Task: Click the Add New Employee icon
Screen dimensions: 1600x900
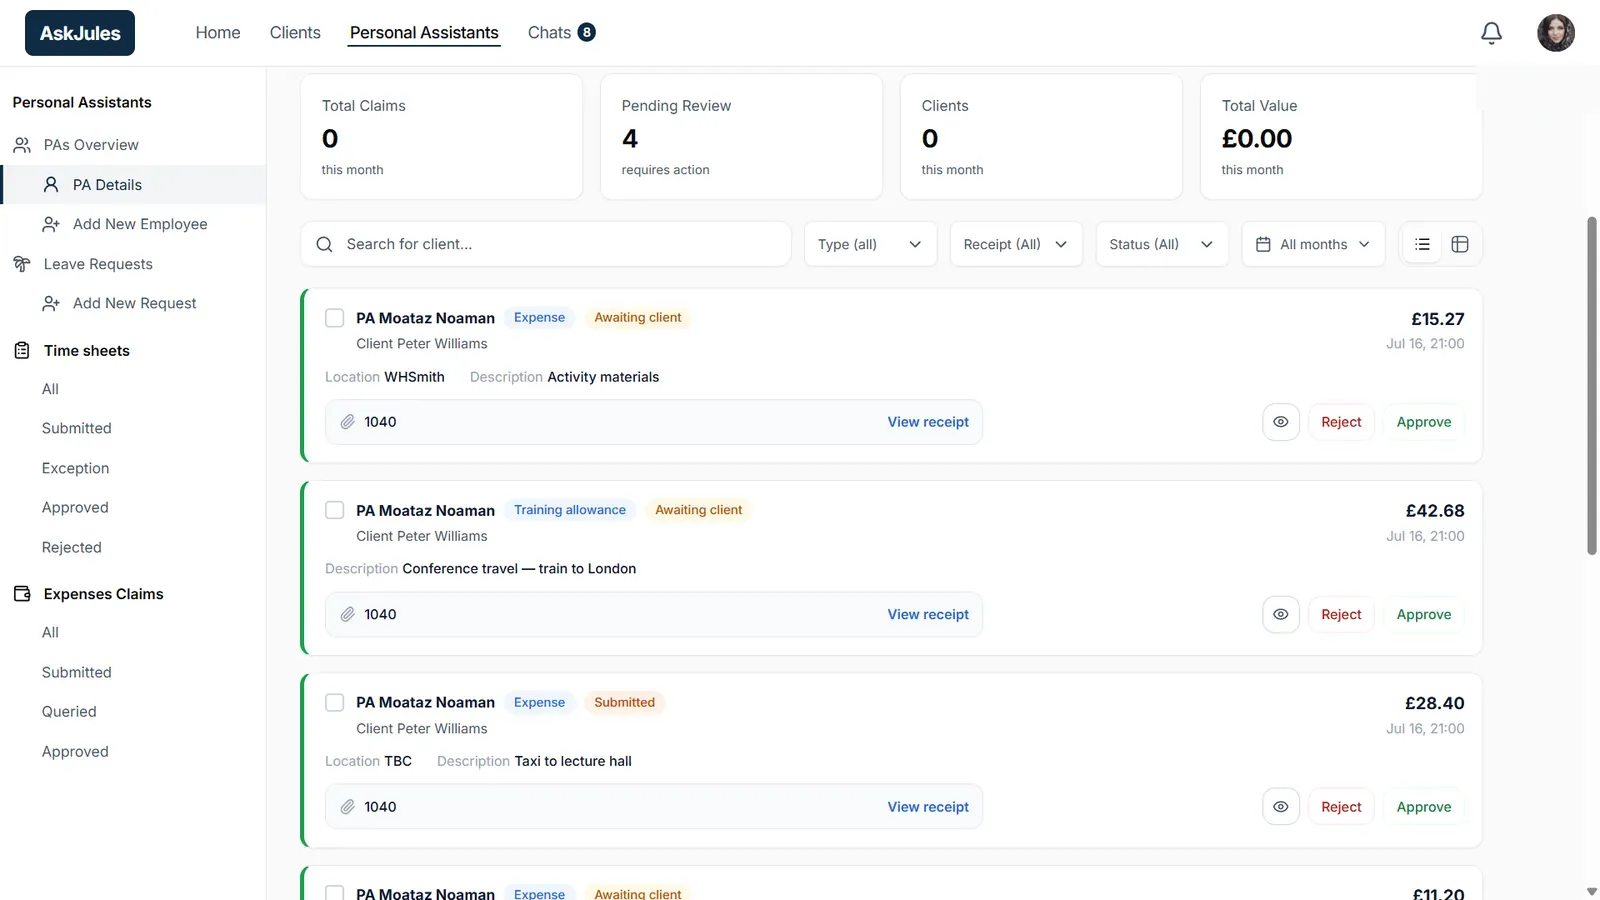Action: [51, 224]
